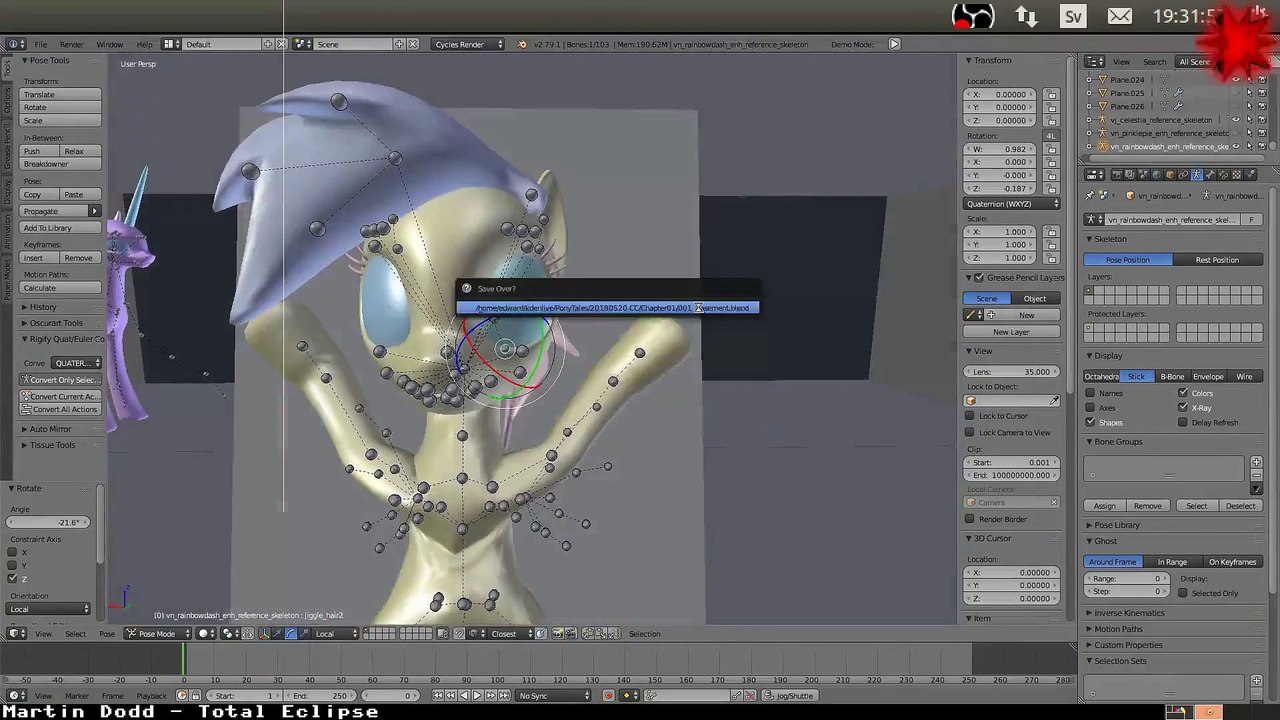Open the File menu
This screenshot has width=1280, height=720.
point(40,44)
